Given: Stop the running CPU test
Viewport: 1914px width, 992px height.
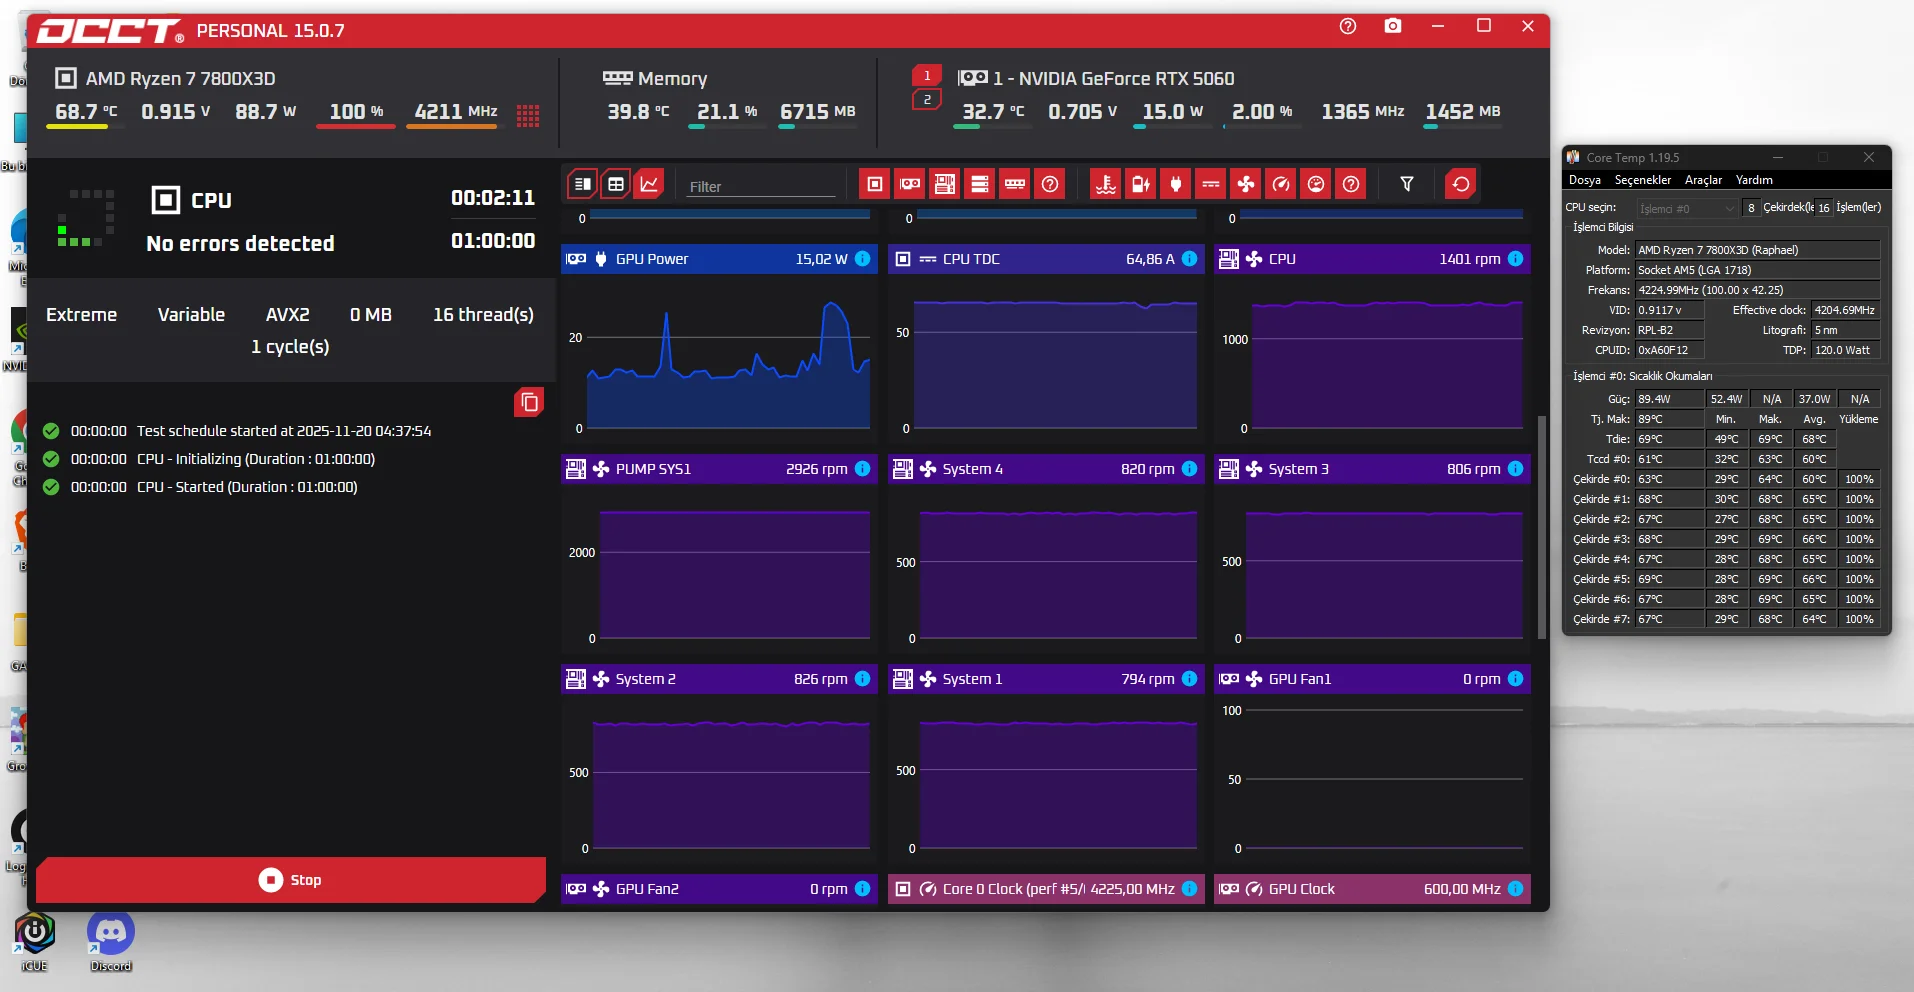Looking at the screenshot, I should (291, 880).
